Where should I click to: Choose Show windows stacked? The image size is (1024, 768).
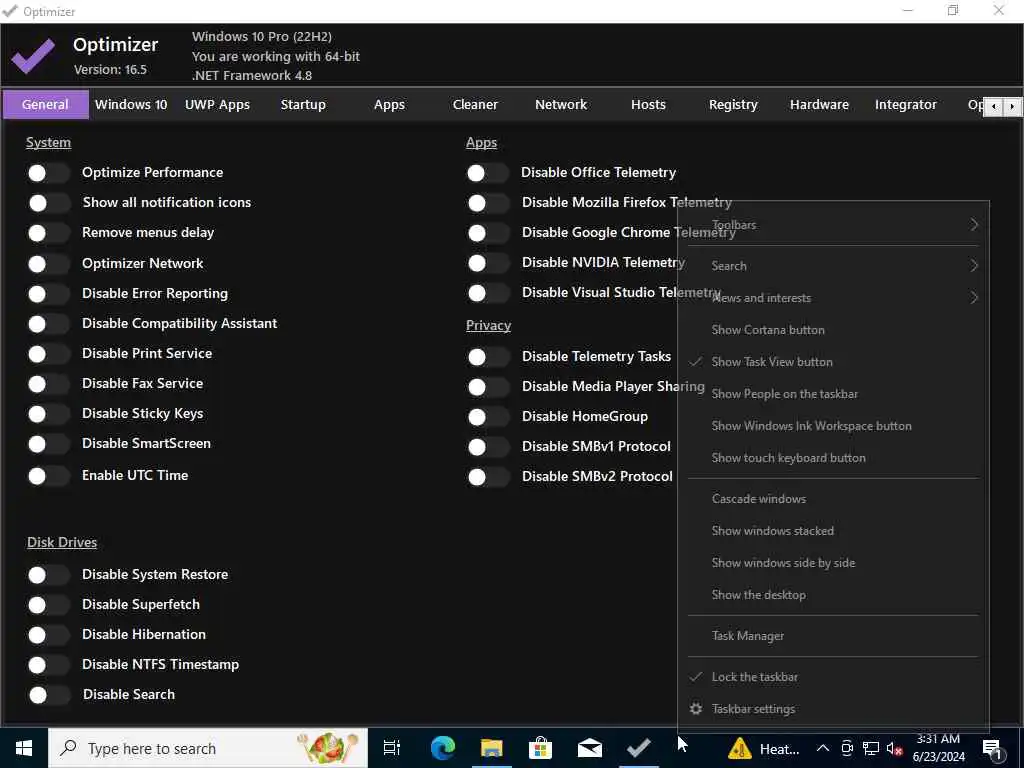833,531
